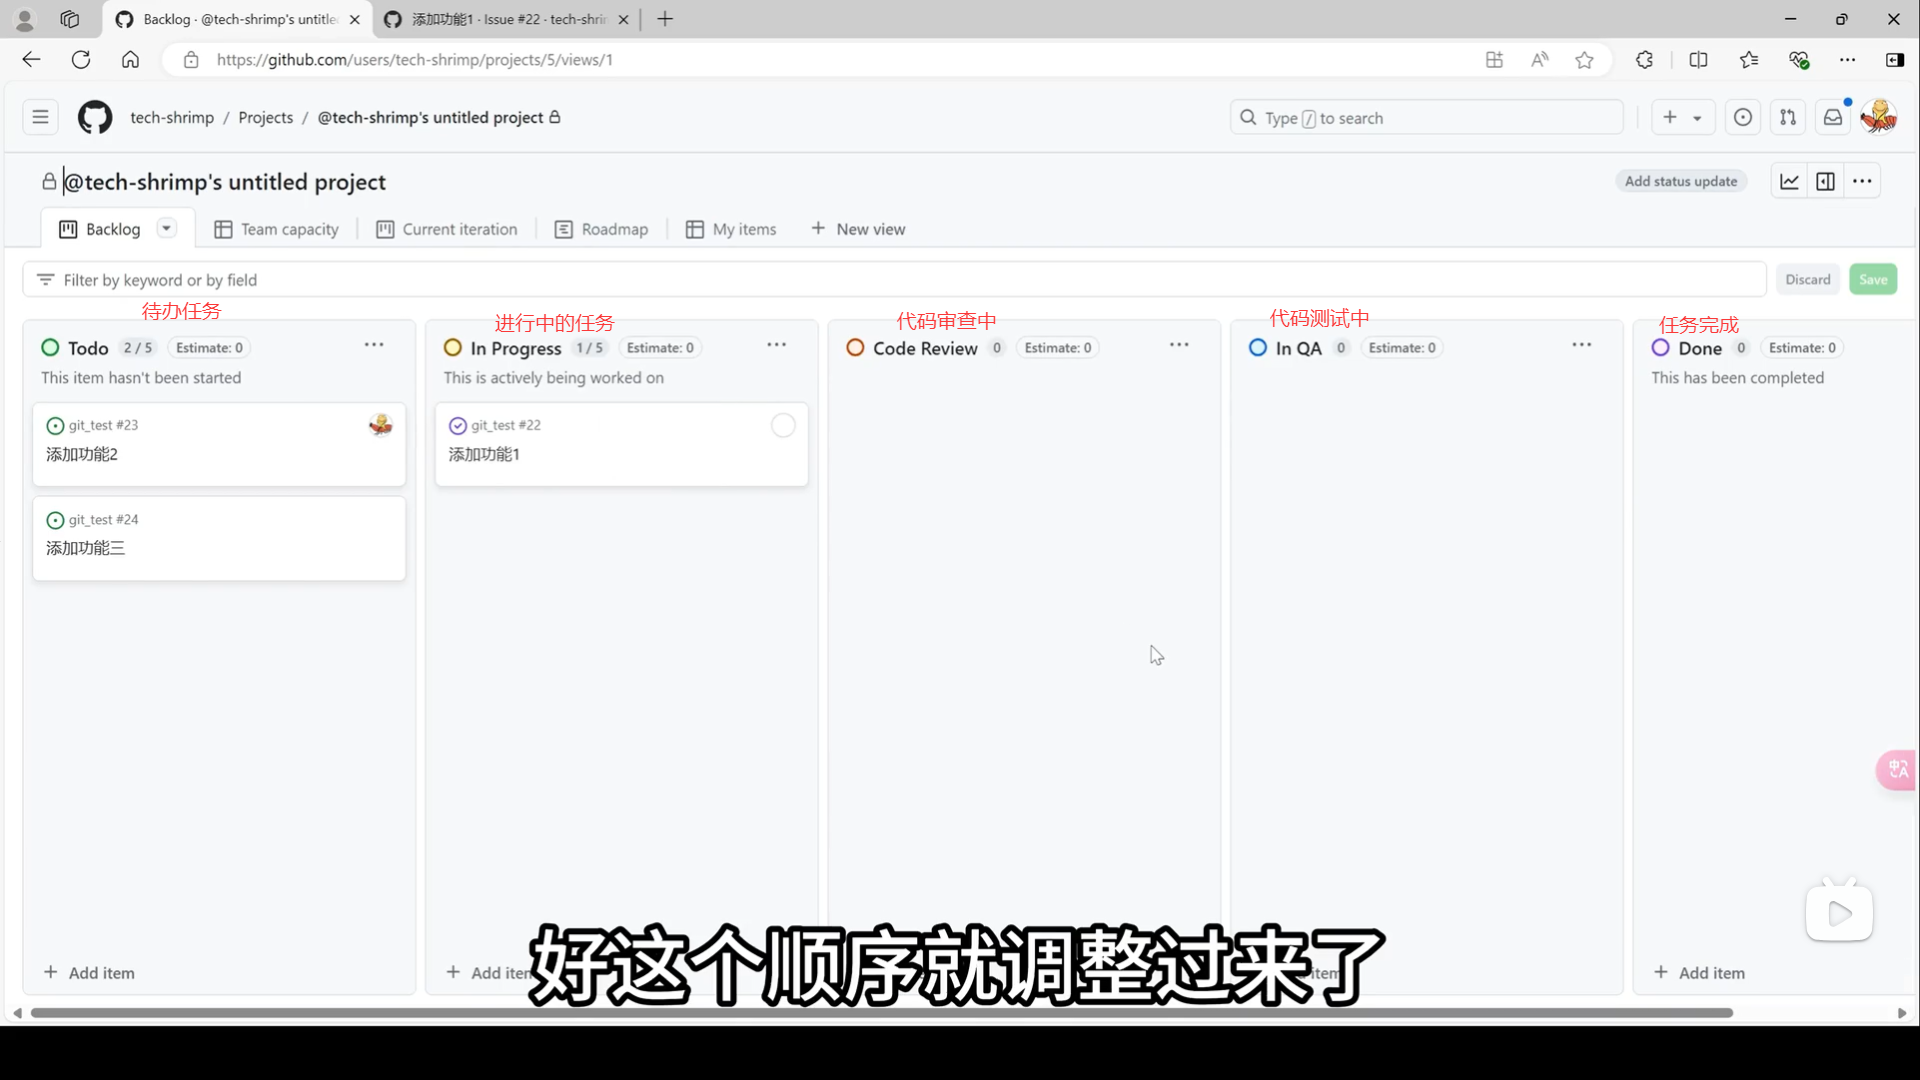Open the issues icon in the header
Viewport: 1920px width, 1080px height.
click(x=1743, y=118)
